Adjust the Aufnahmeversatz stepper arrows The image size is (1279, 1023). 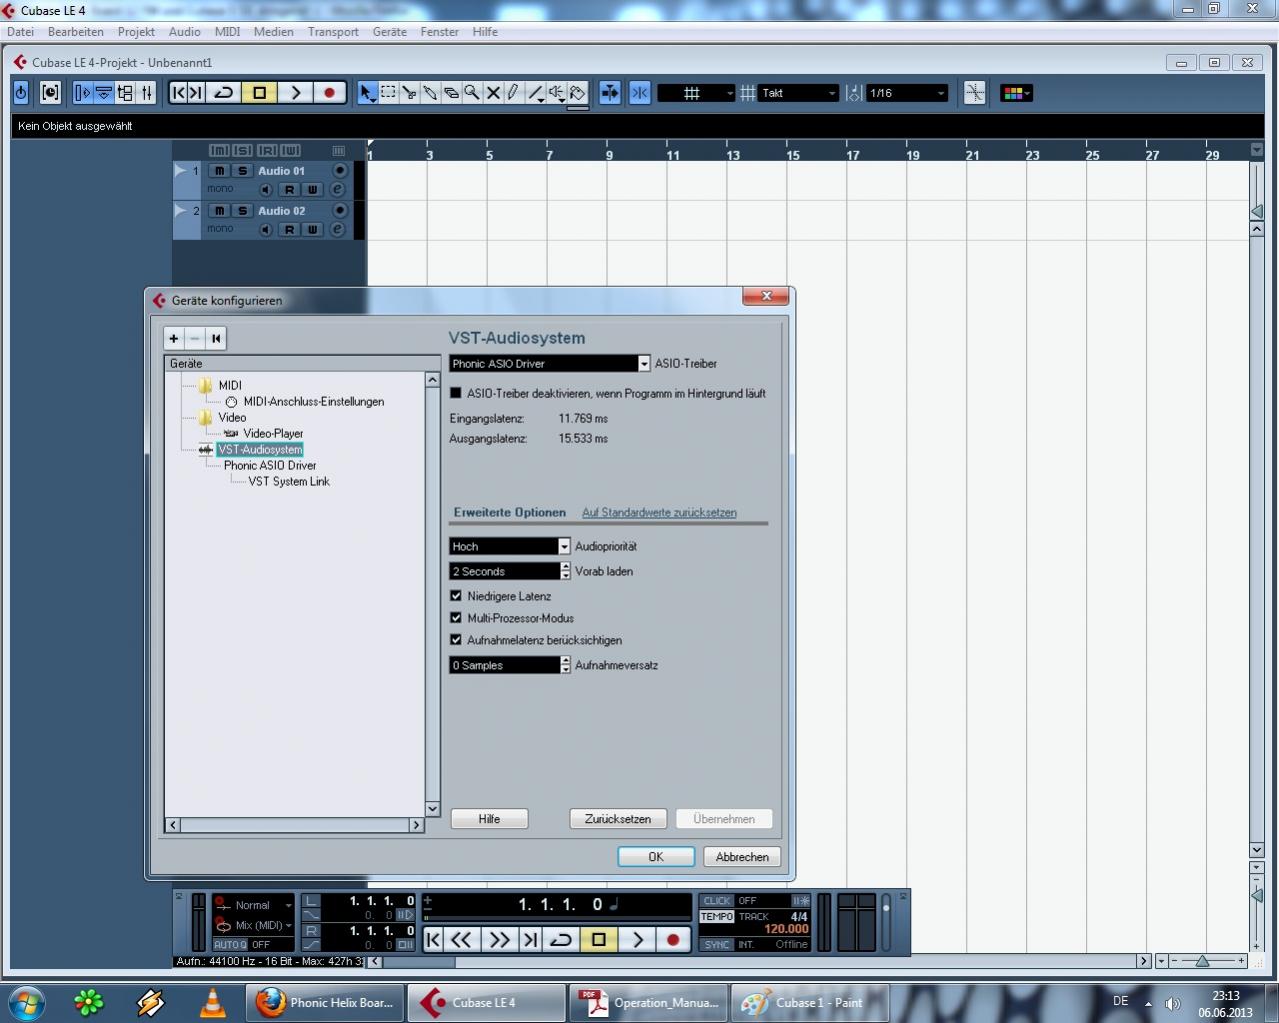tap(565, 665)
